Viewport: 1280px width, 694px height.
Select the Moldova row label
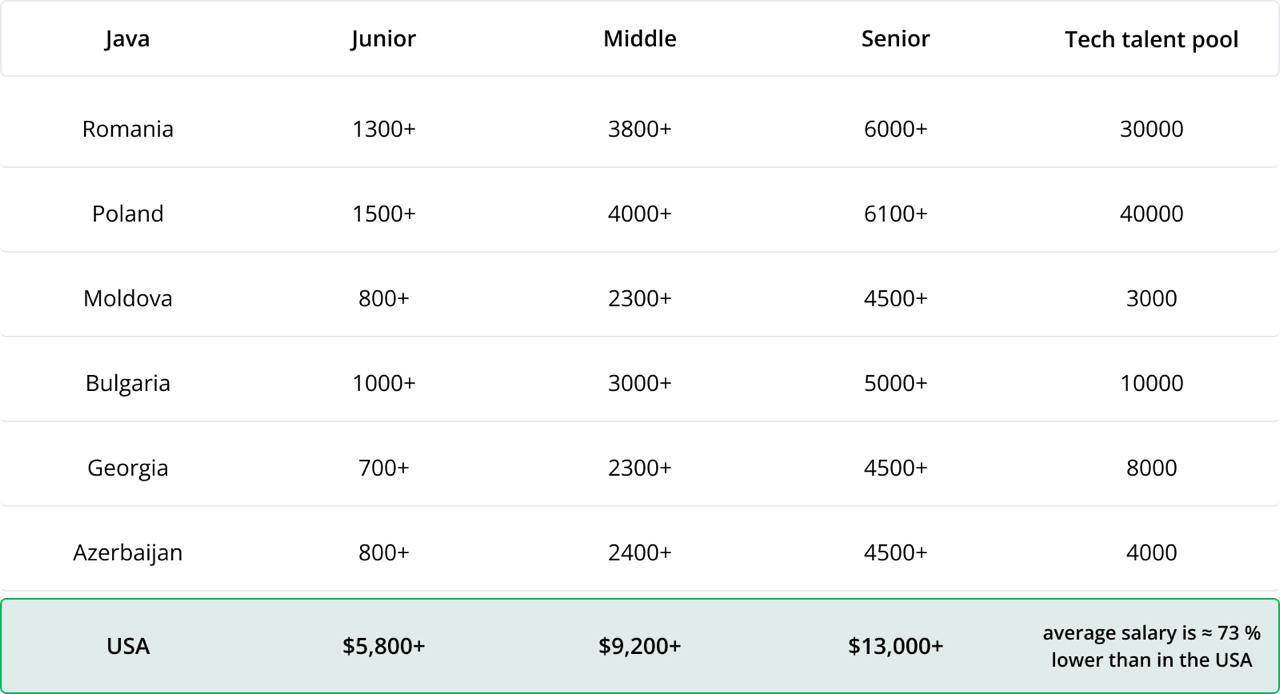tap(127, 298)
